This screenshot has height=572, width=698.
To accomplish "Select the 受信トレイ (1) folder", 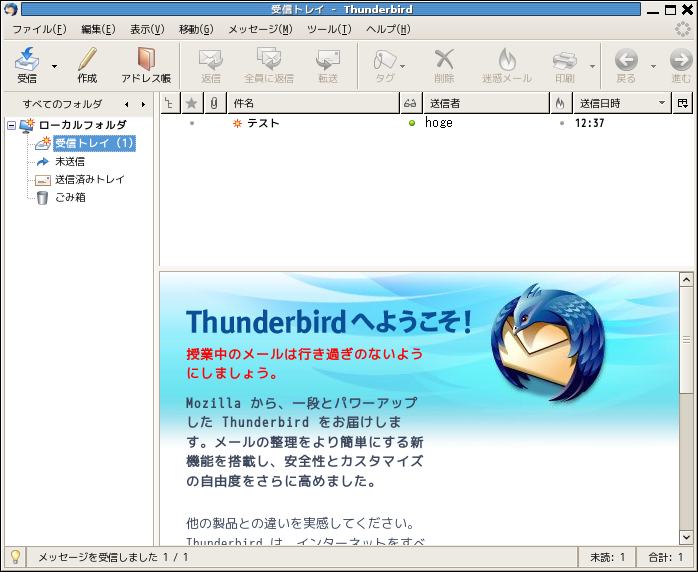I will tap(94, 143).
